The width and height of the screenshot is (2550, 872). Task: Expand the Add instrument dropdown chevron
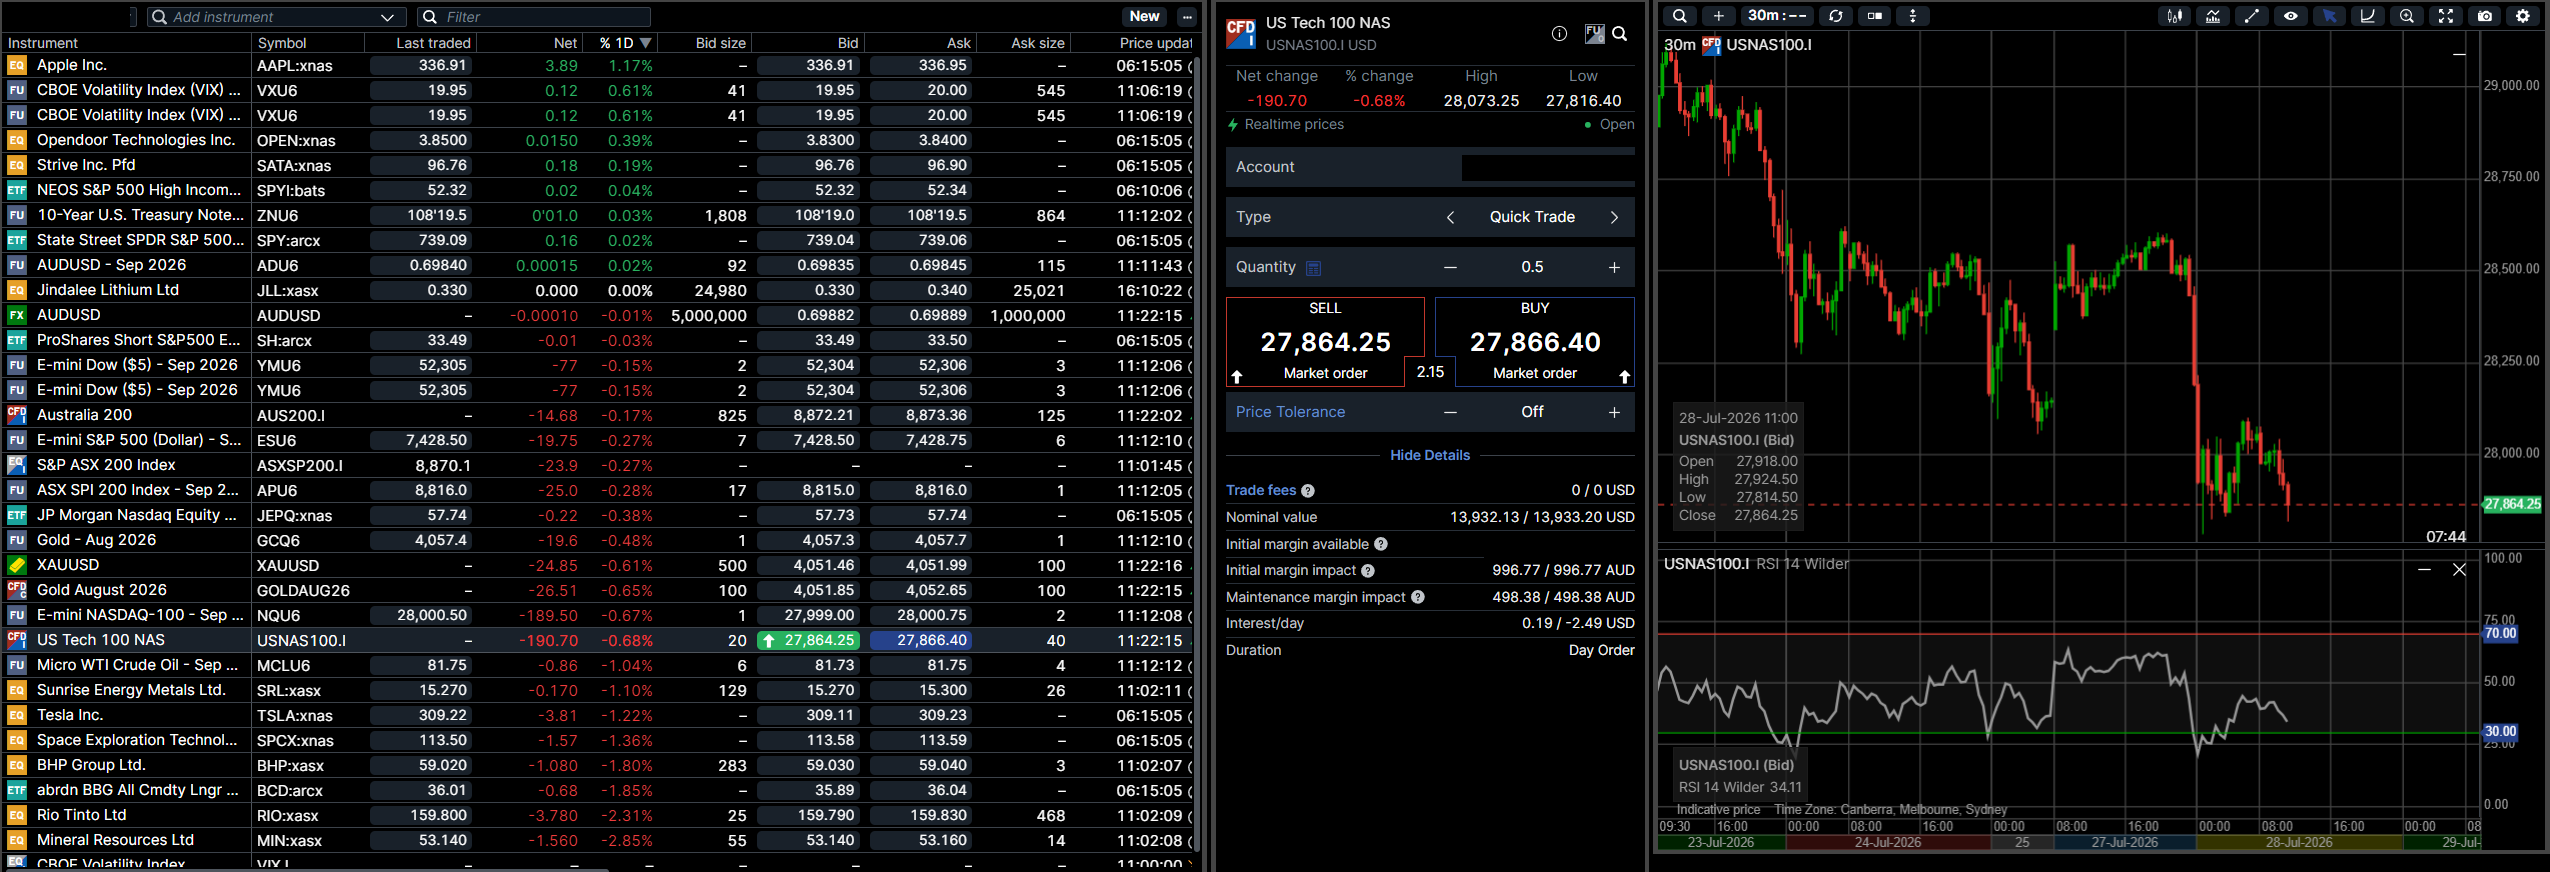click(387, 17)
